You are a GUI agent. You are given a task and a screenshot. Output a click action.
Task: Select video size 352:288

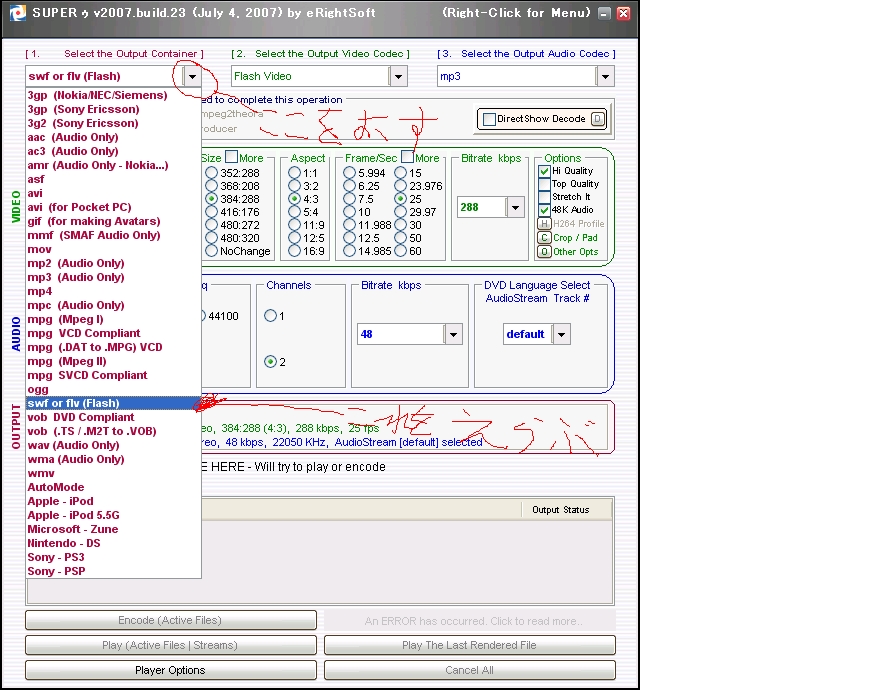tap(211, 173)
